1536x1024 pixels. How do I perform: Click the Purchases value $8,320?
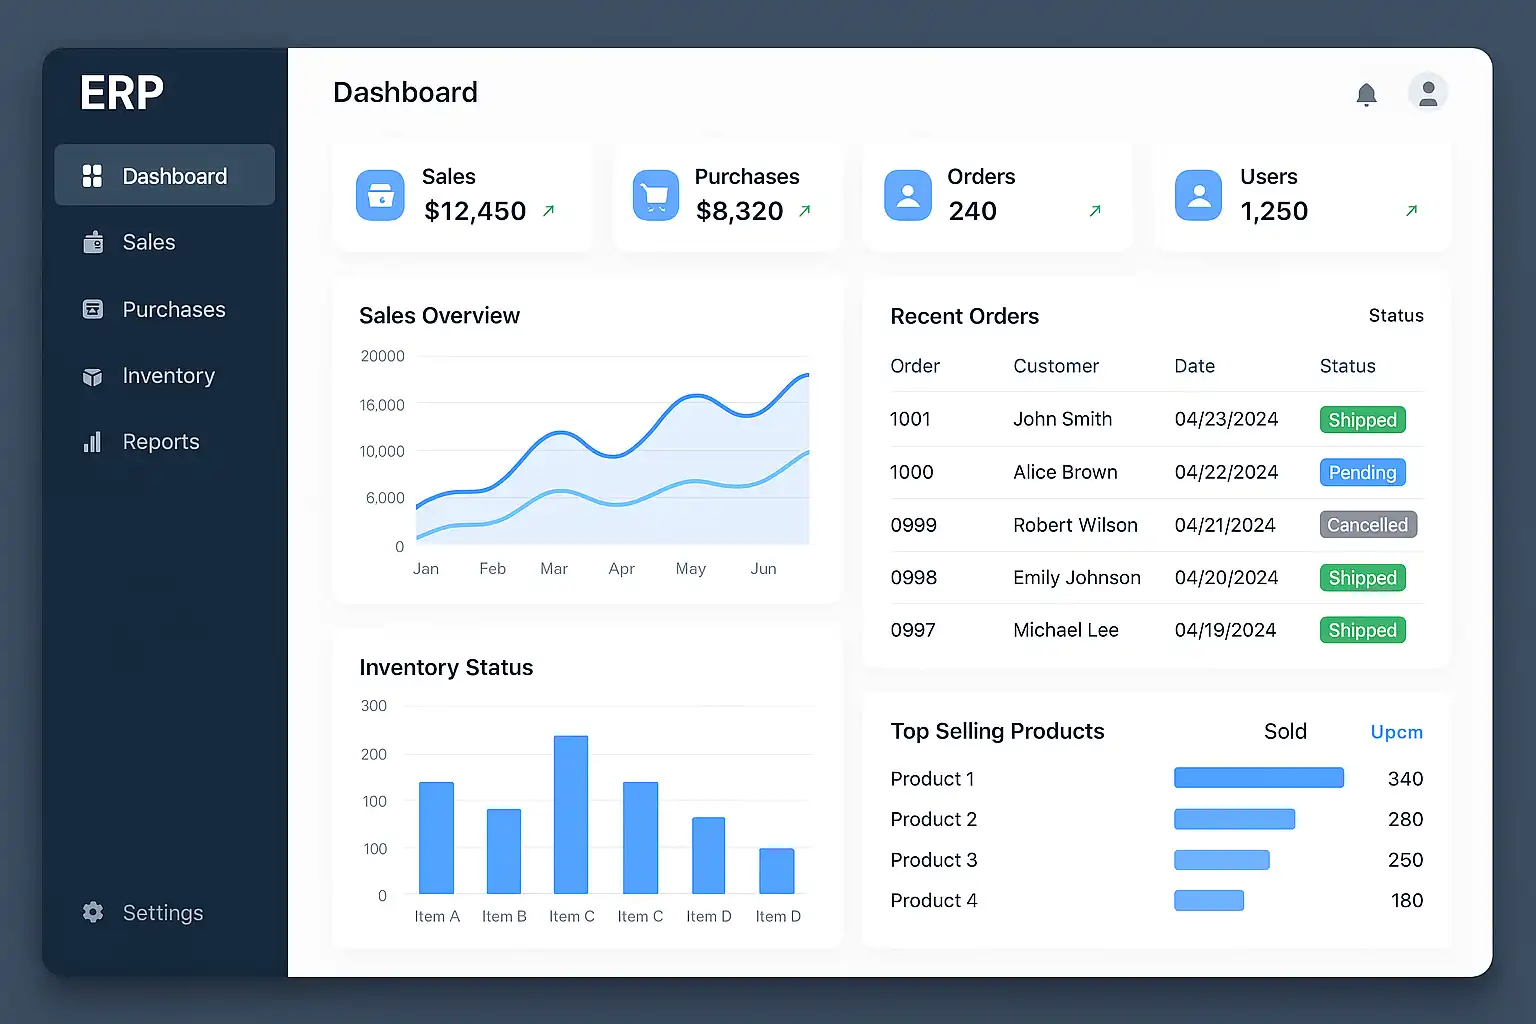pos(740,211)
